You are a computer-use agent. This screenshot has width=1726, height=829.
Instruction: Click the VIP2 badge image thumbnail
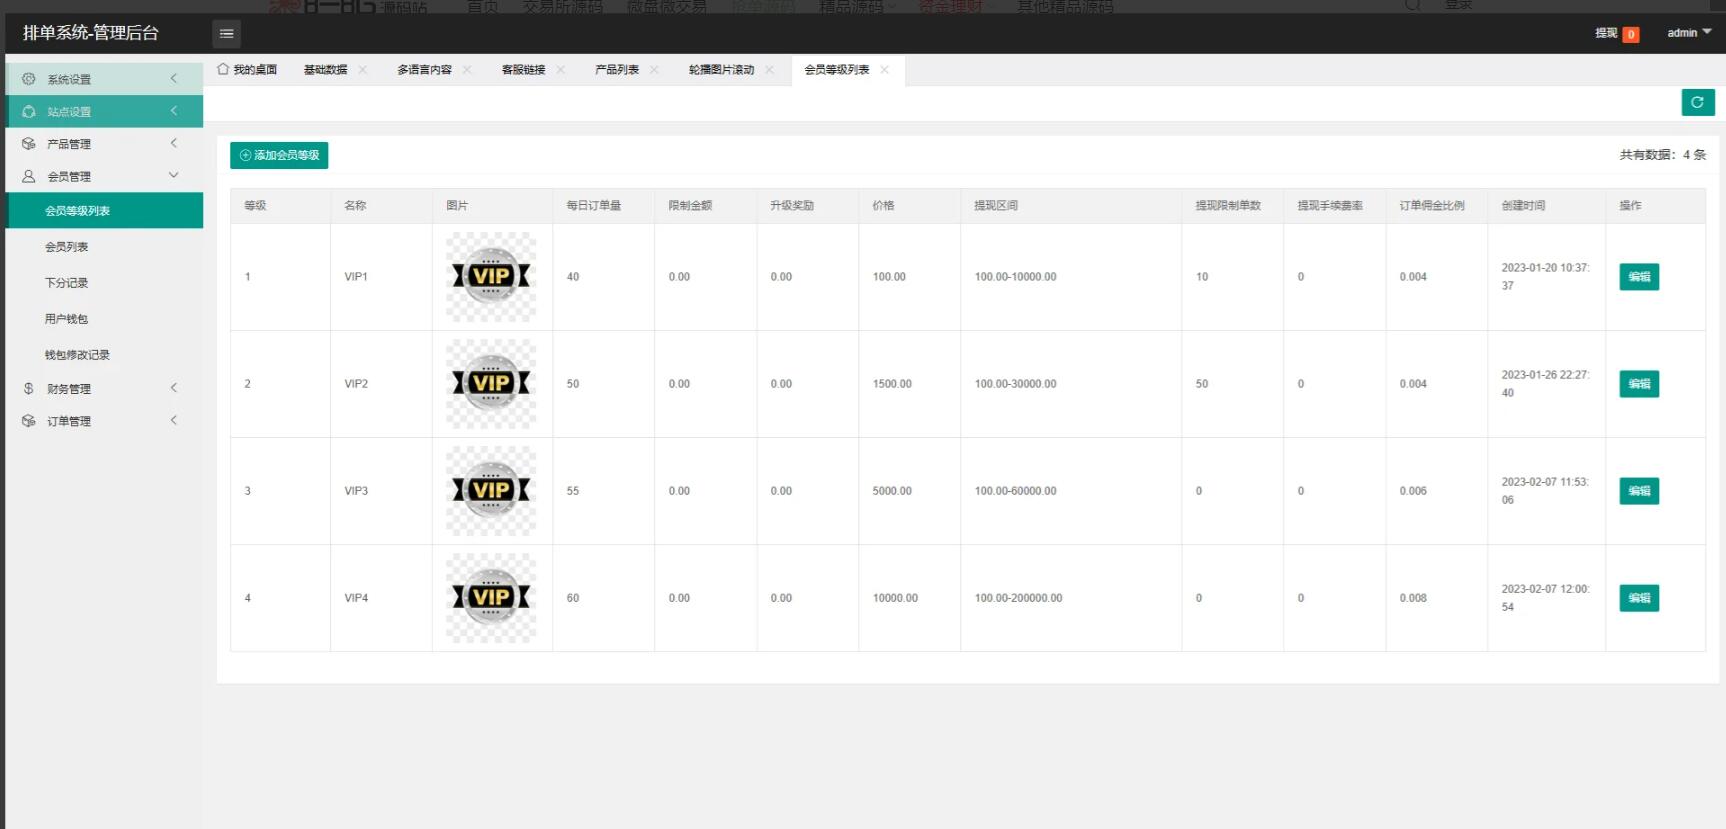(491, 384)
